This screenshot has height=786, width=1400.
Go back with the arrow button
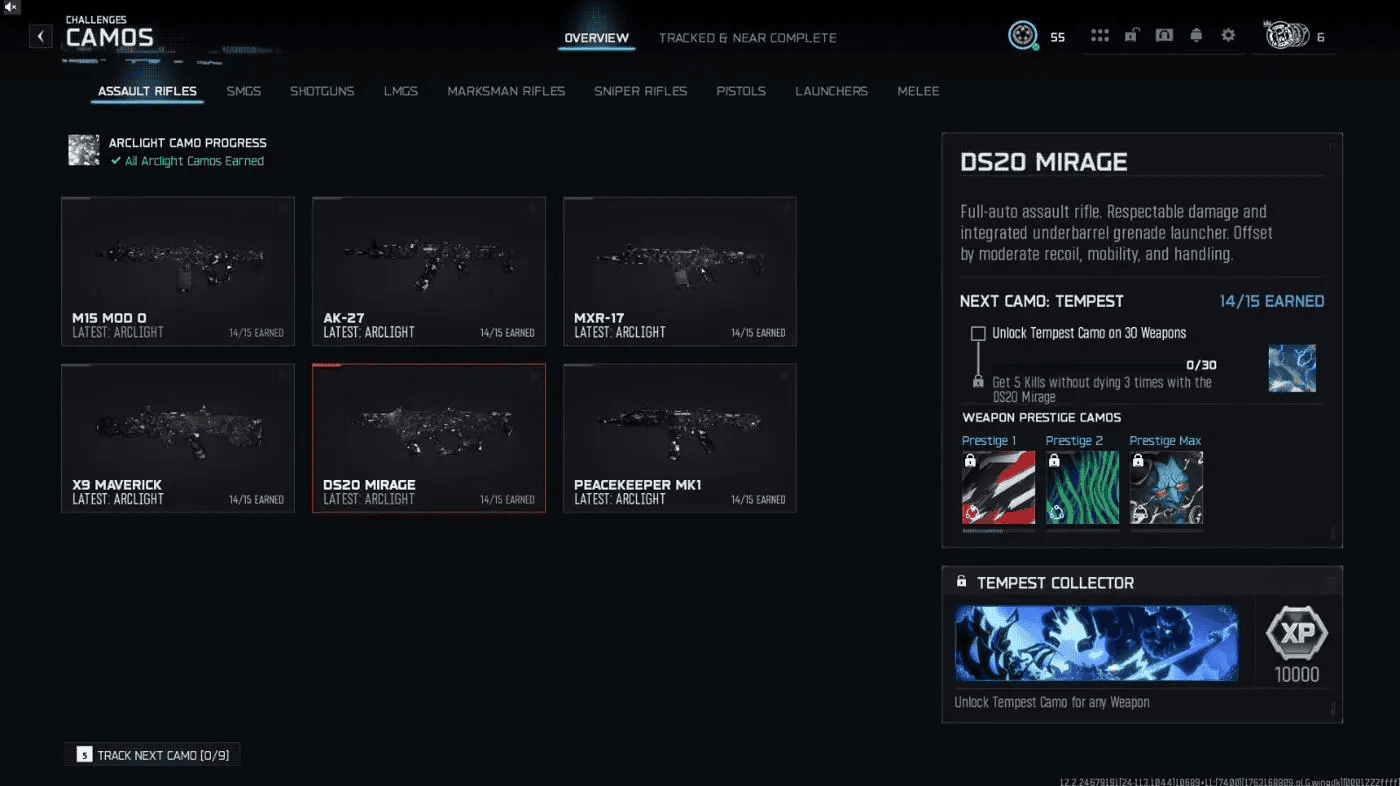[x=40, y=36]
